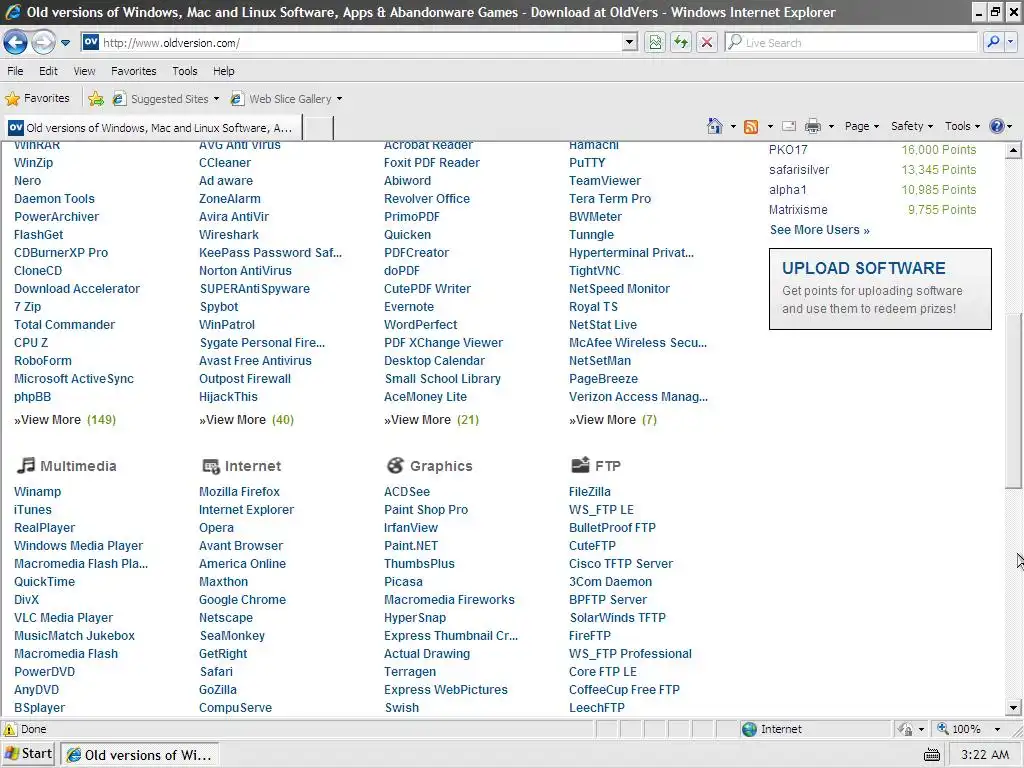Click the Suggested Sites IE icon

coord(119,99)
